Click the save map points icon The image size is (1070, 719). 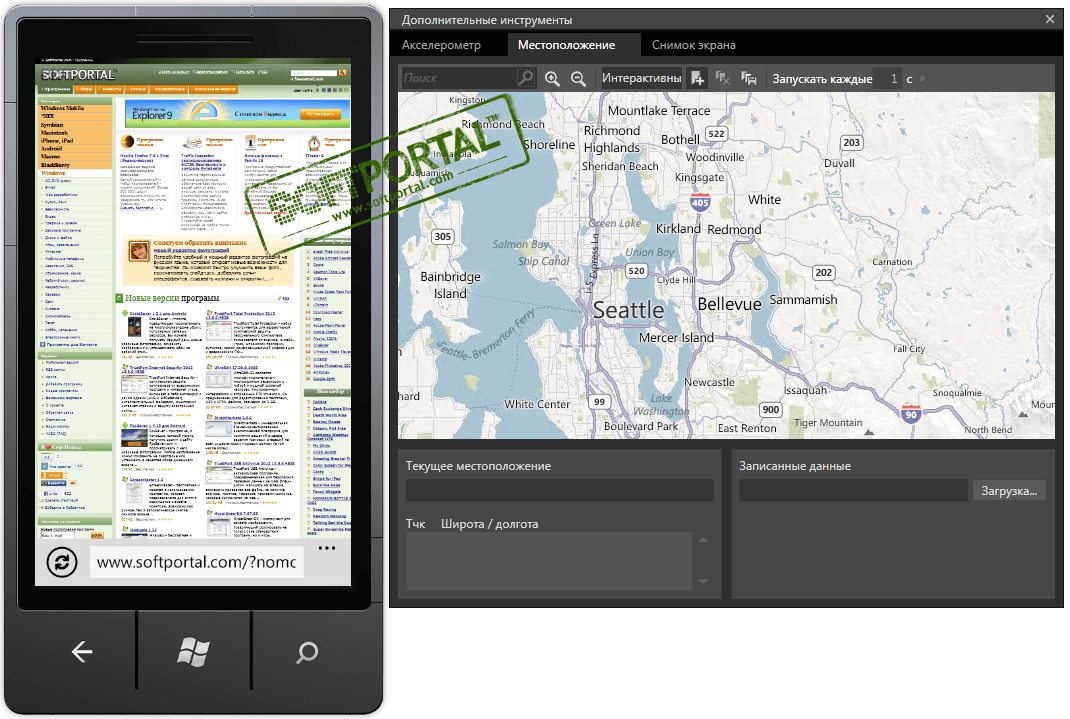tap(749, 78)
